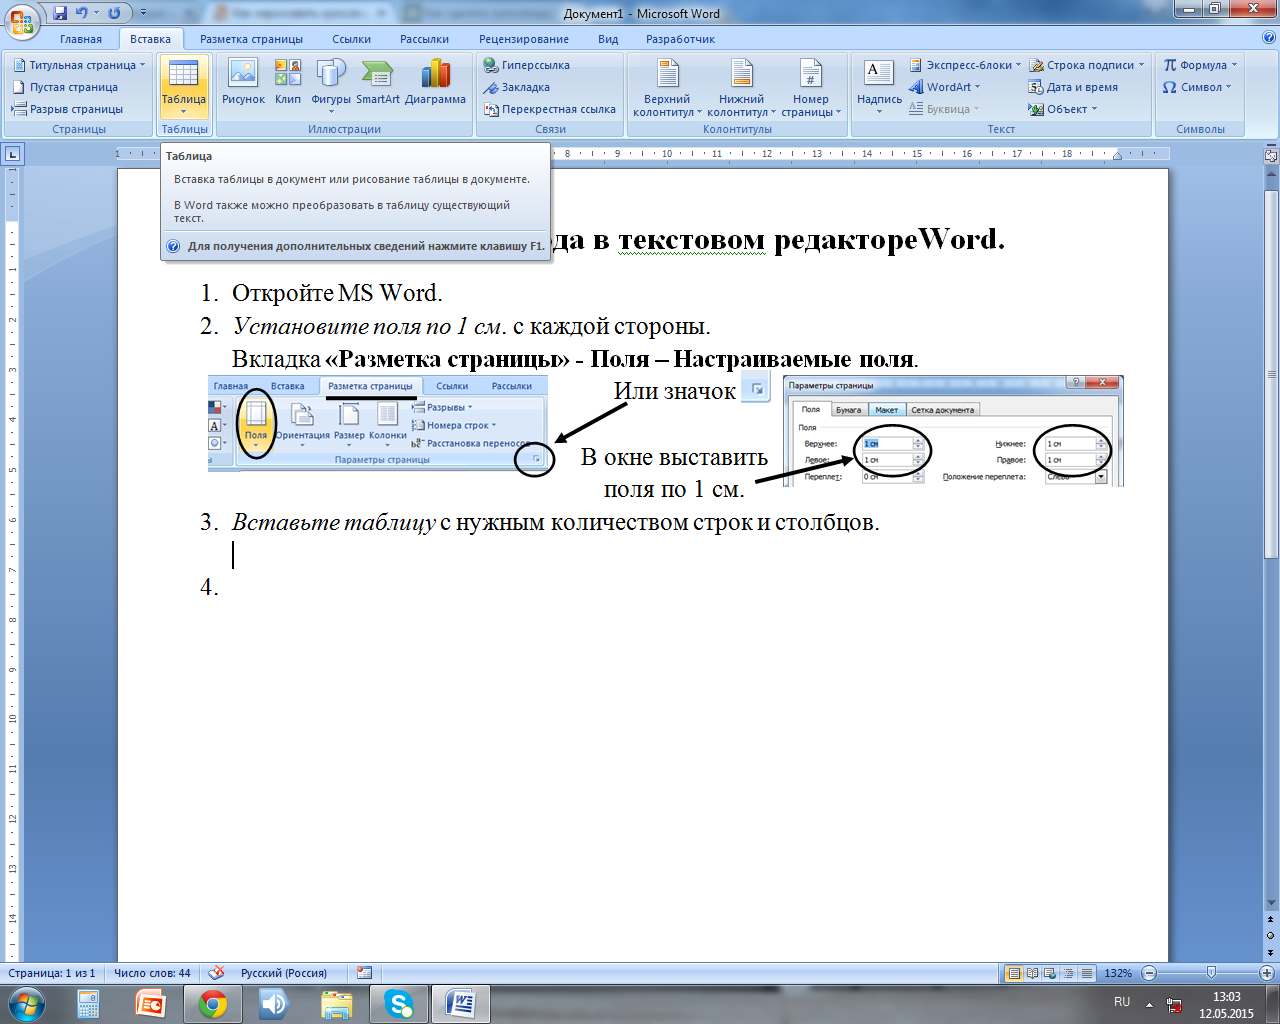This screenshot has height=1024, width=1280.
Task: Open the Рассылки tab
Action: (424, 39)
